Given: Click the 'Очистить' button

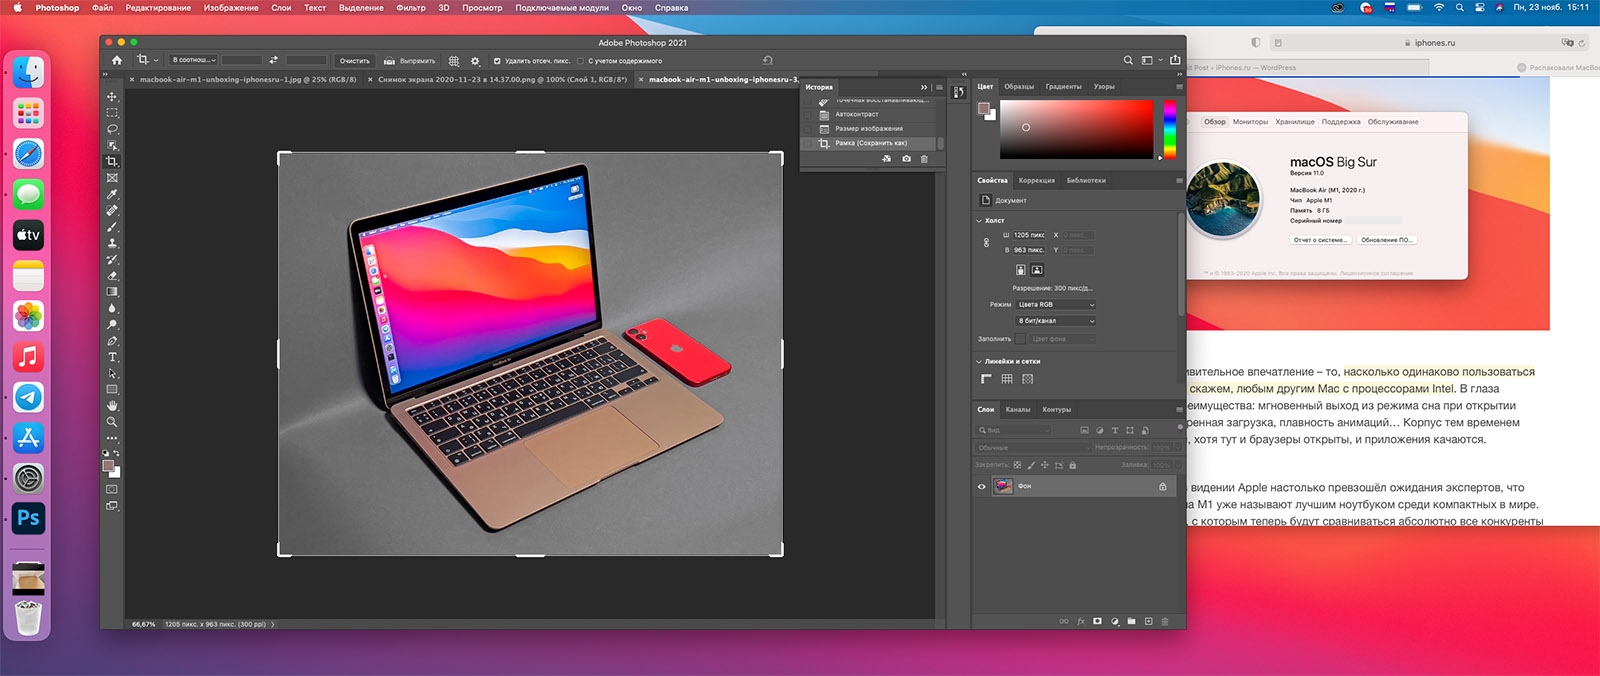Looking at the screenshot, I should (x=354, y=61).
